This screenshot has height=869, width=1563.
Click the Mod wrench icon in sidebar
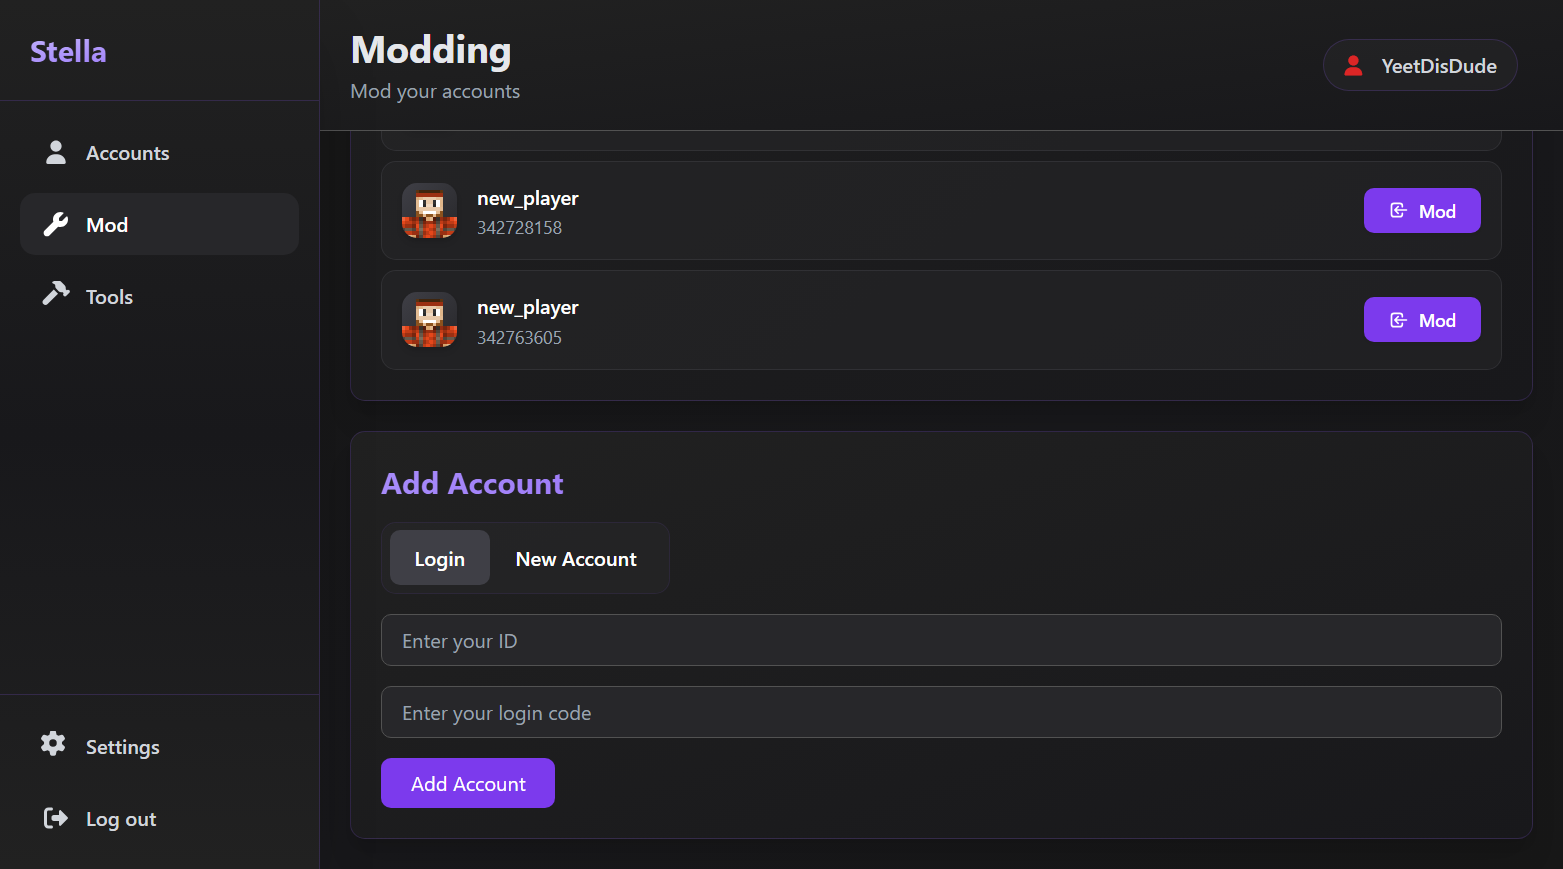tap(56, 225)
